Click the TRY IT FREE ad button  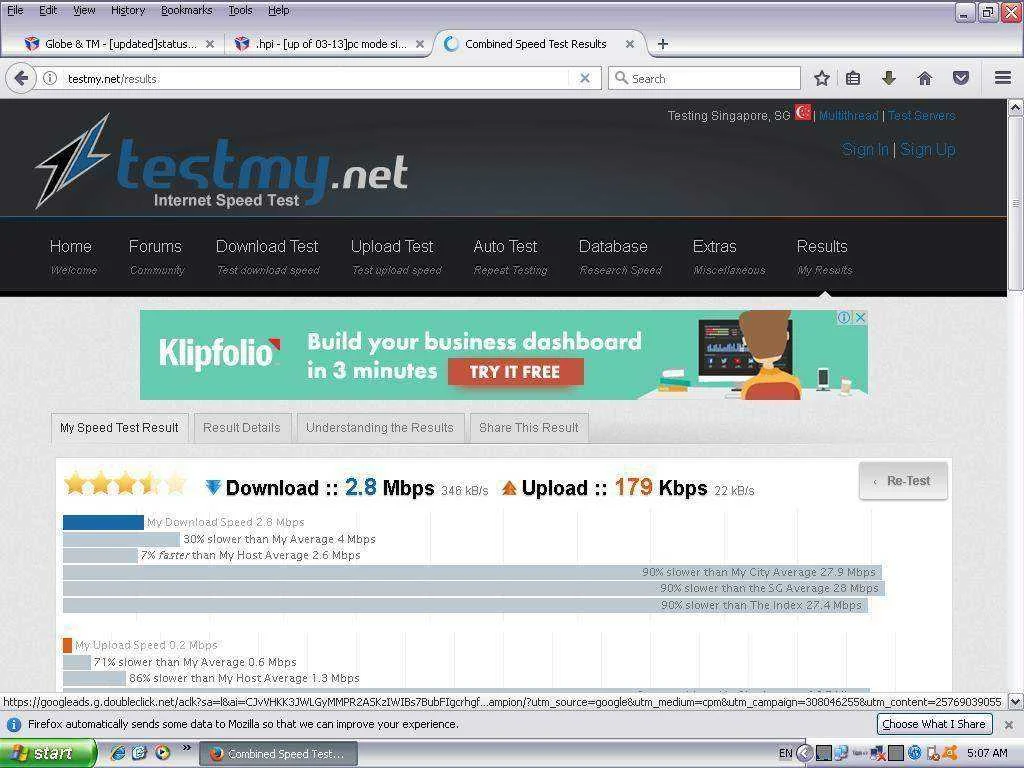point(515,372)
